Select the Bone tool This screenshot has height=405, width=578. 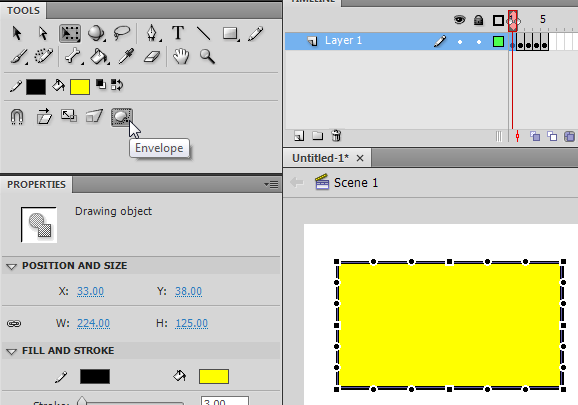(73, 56)
